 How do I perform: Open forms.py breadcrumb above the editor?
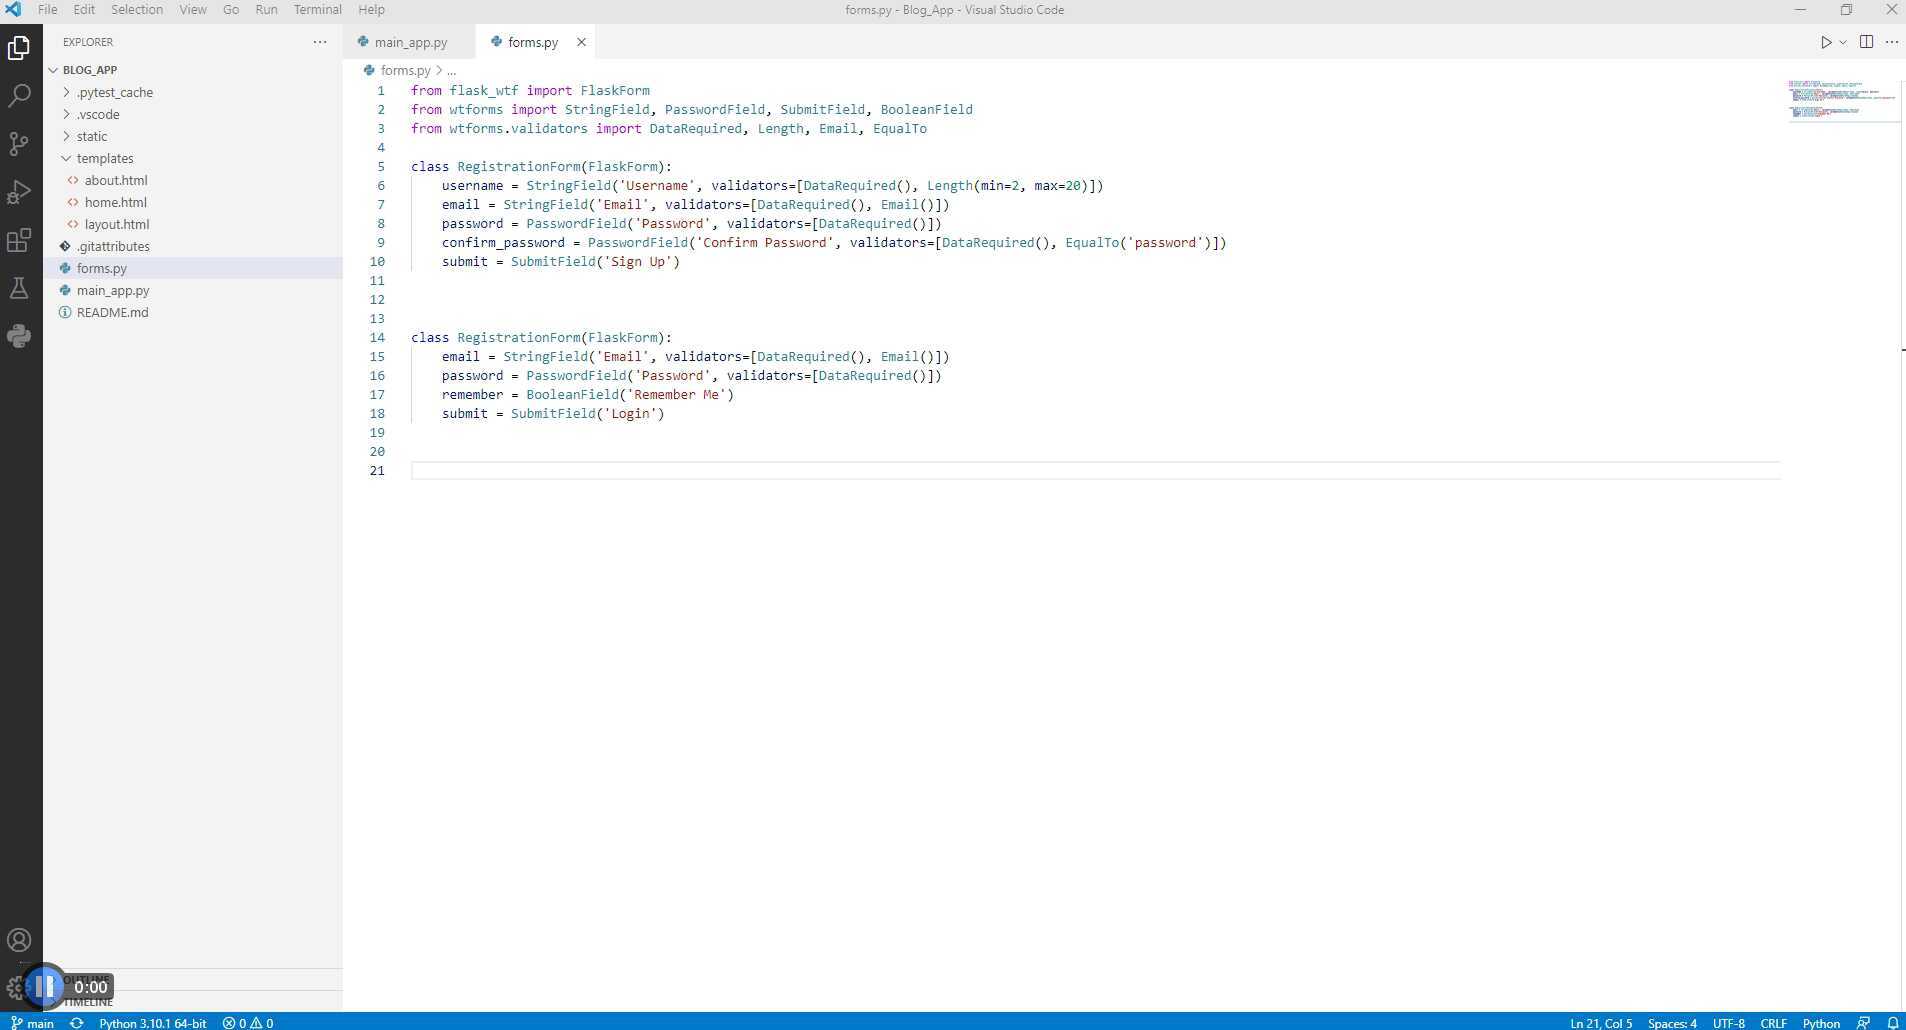(406, 70)
